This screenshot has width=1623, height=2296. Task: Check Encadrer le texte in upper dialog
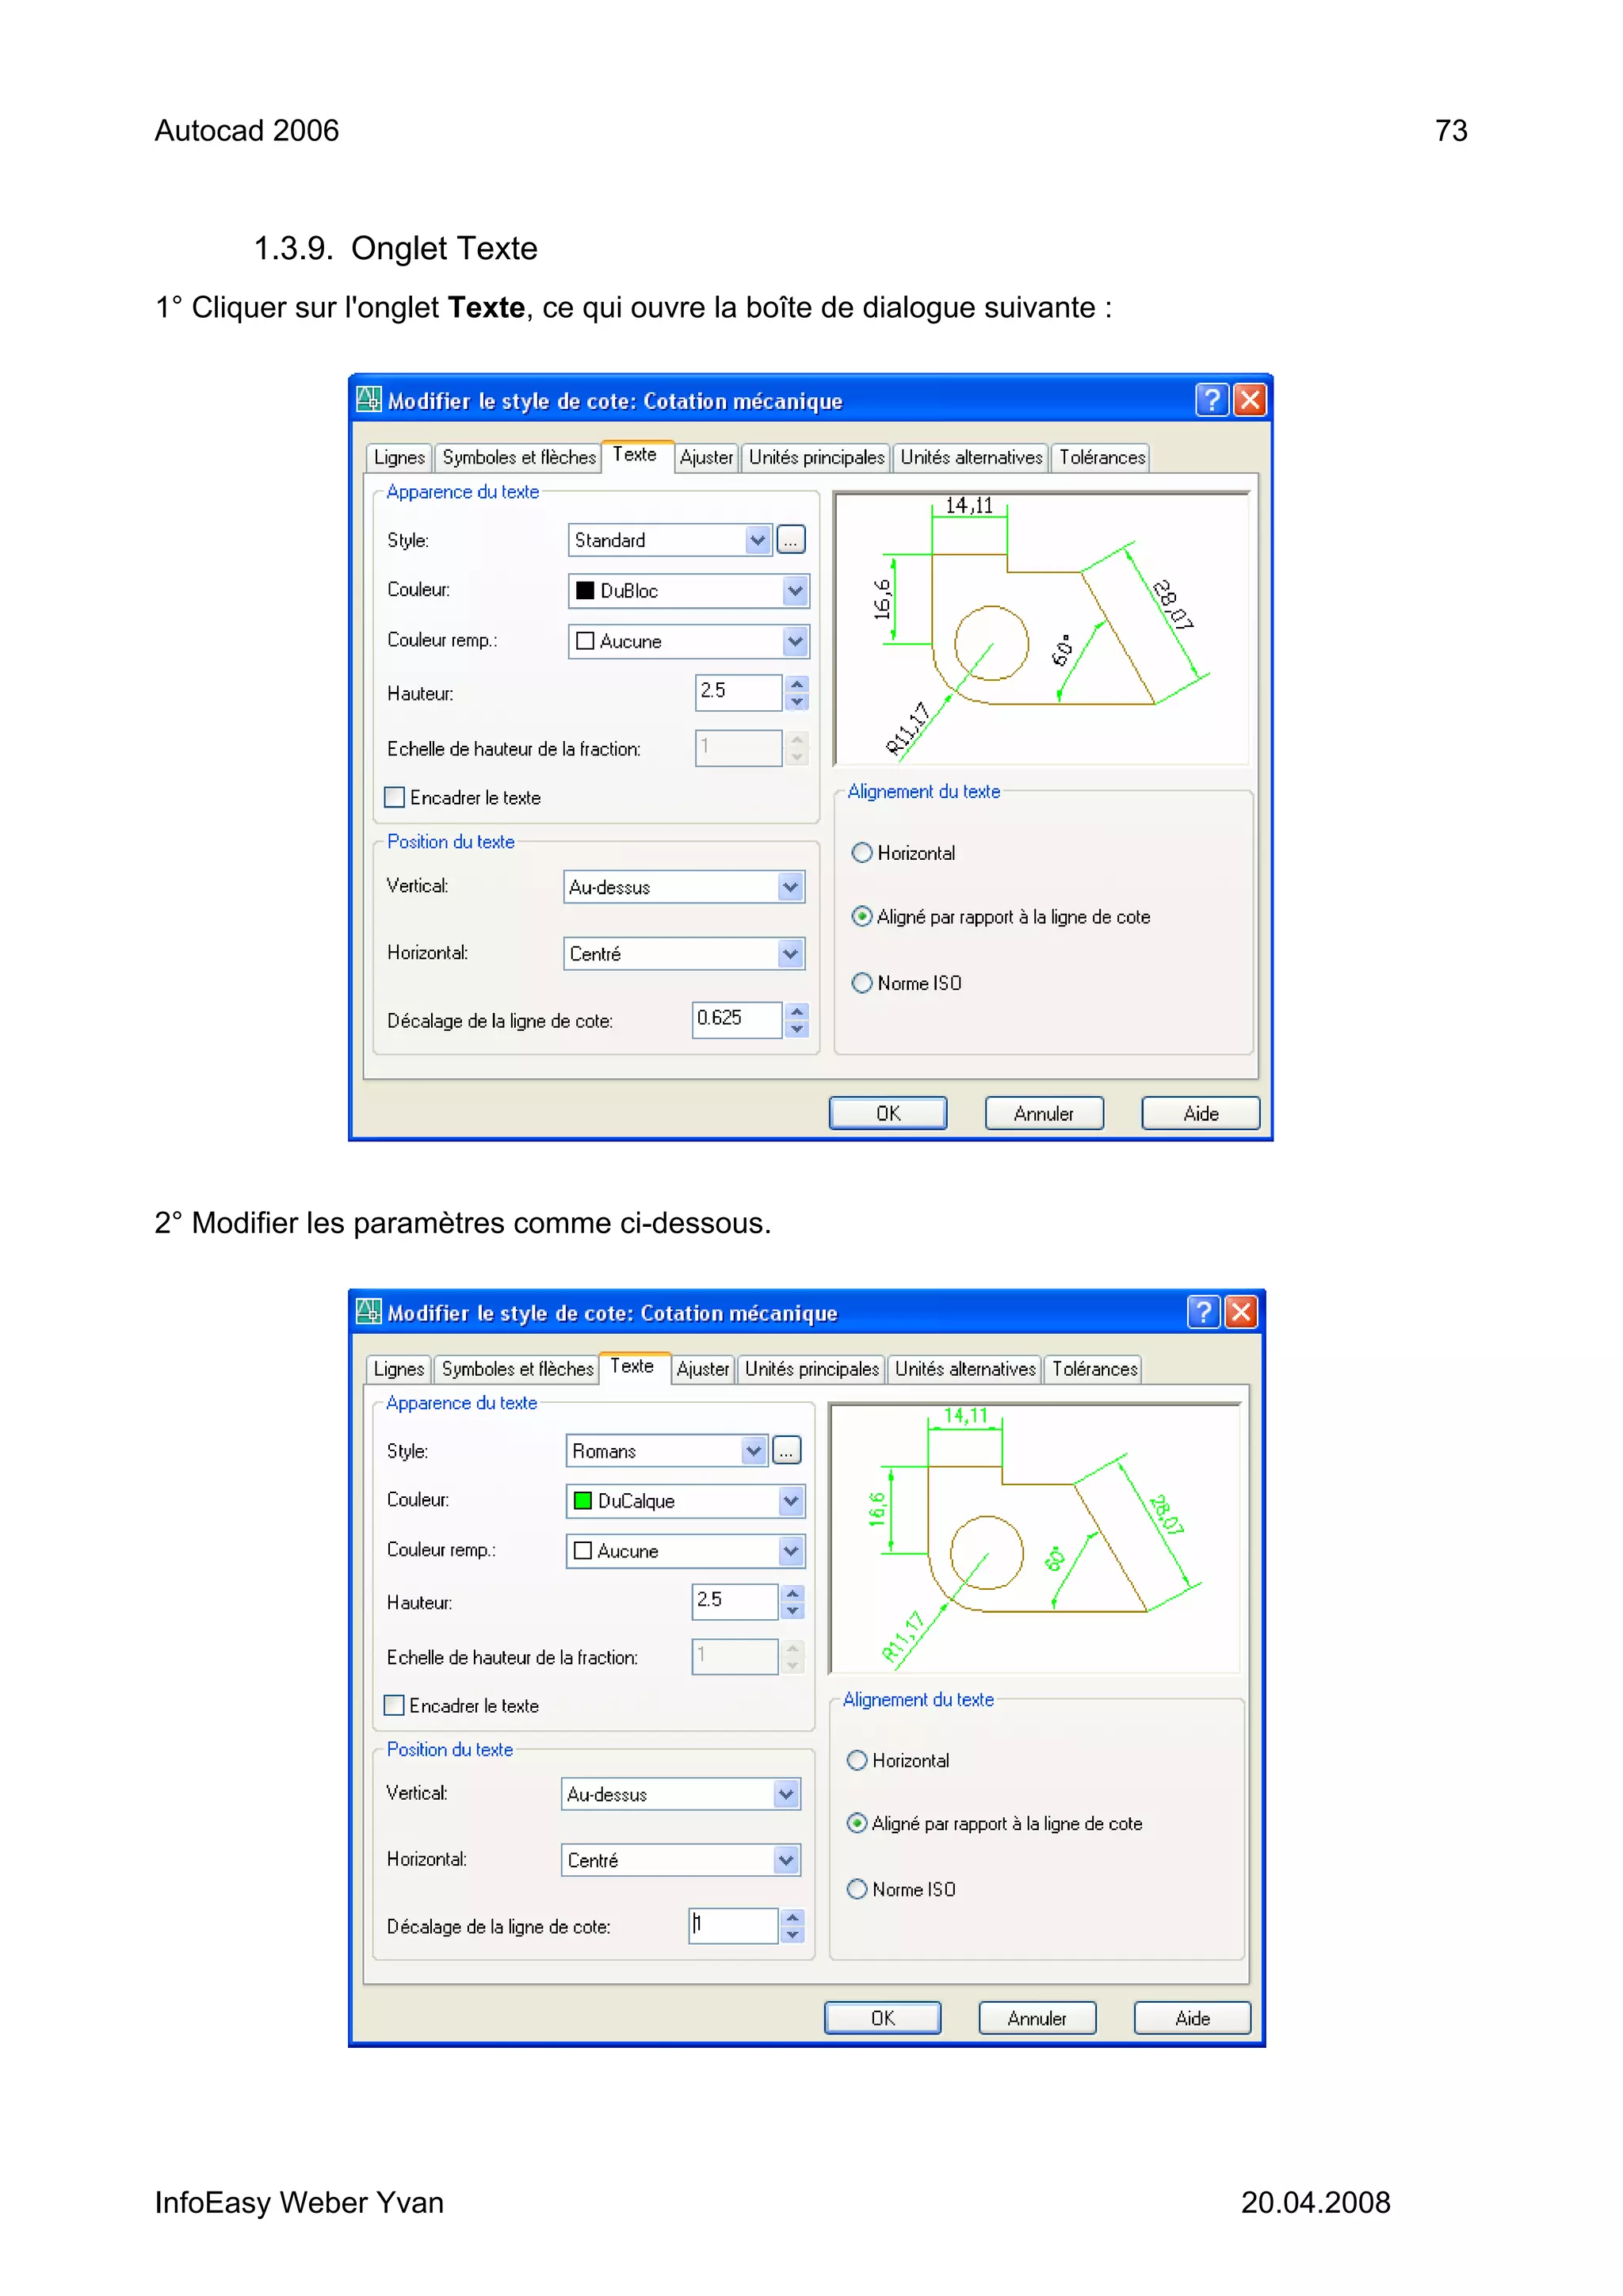395,797
